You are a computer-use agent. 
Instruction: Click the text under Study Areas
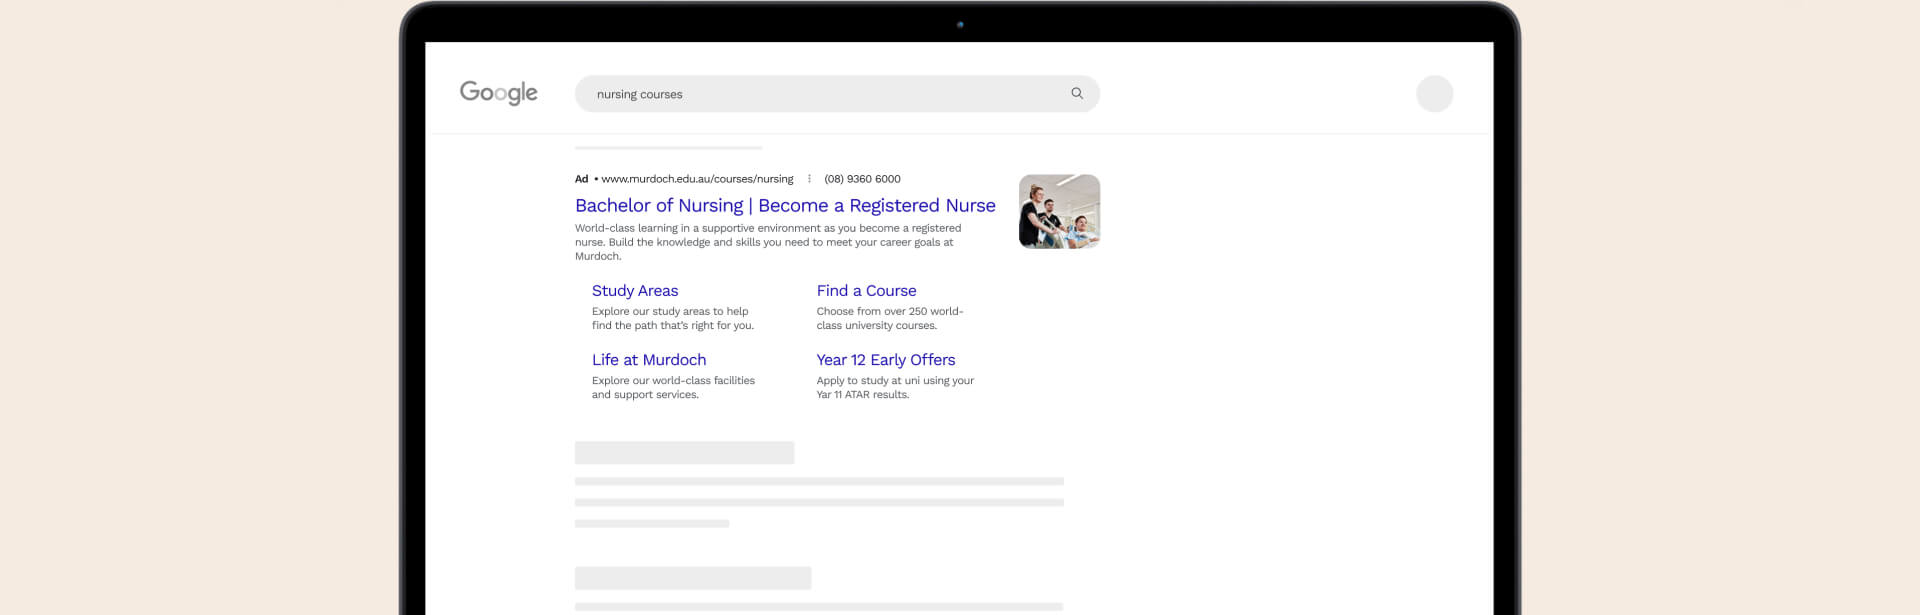pos(672,318)
